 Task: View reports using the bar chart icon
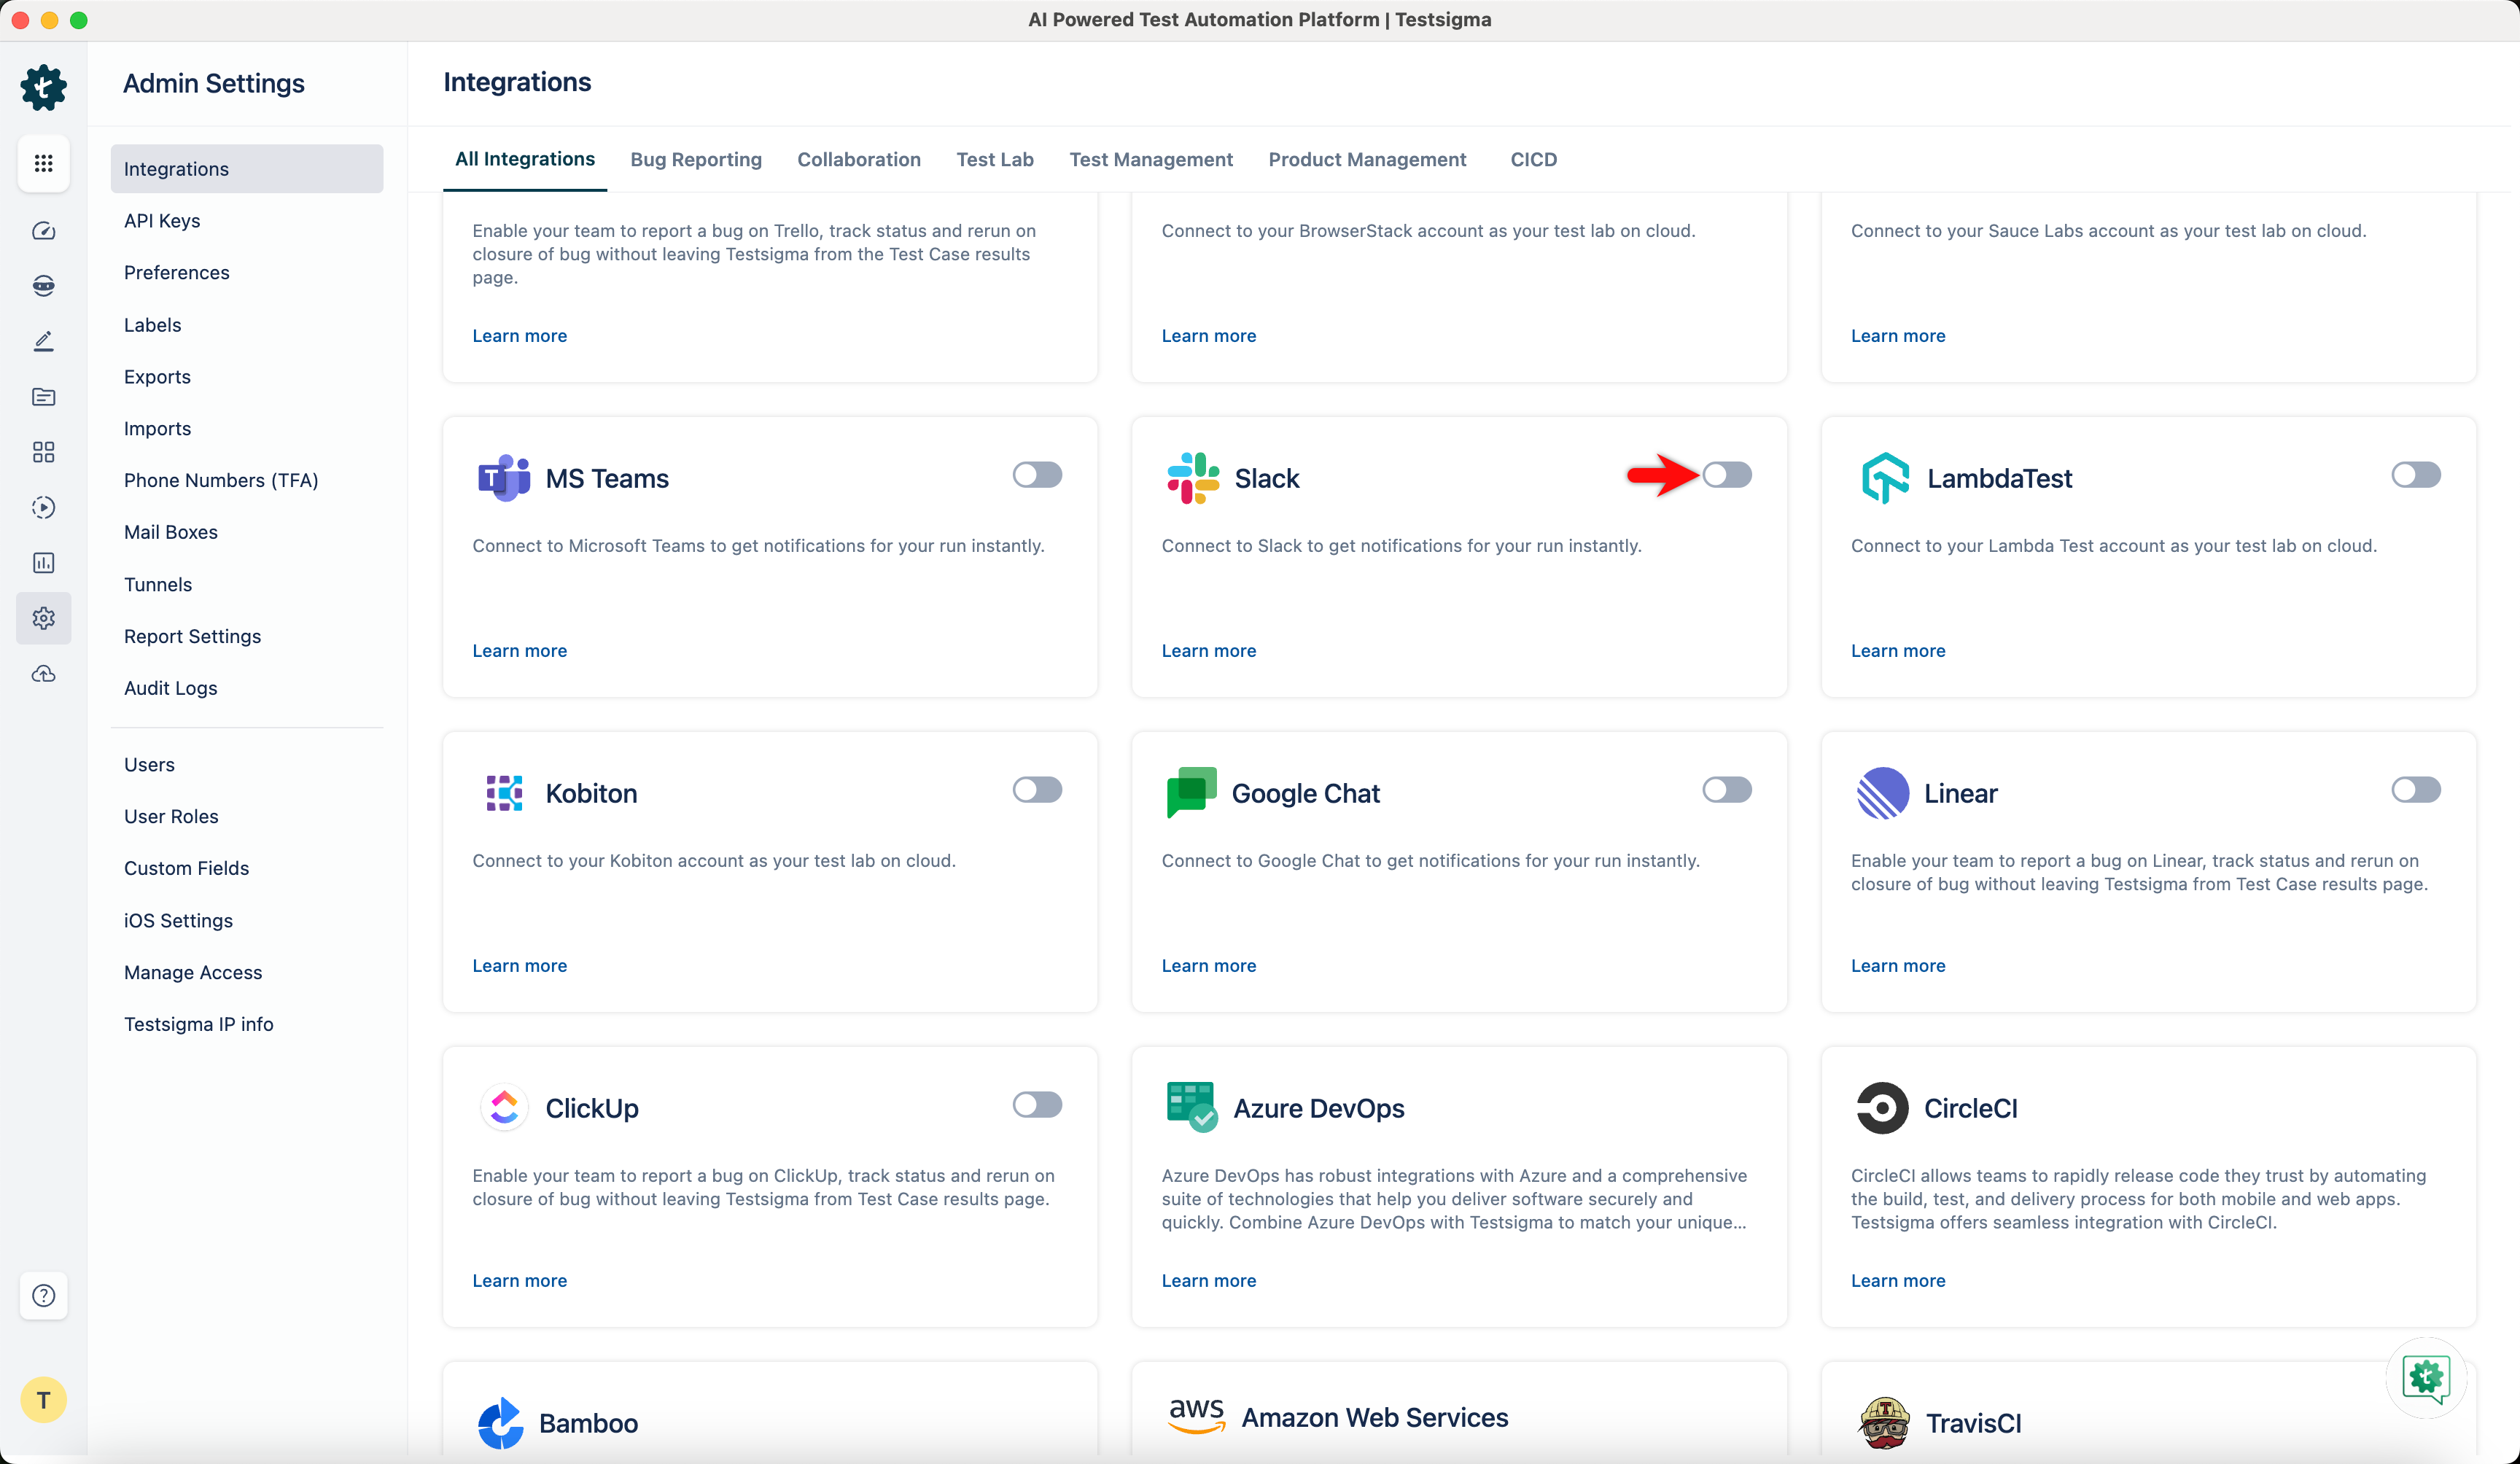pos(43,562)
